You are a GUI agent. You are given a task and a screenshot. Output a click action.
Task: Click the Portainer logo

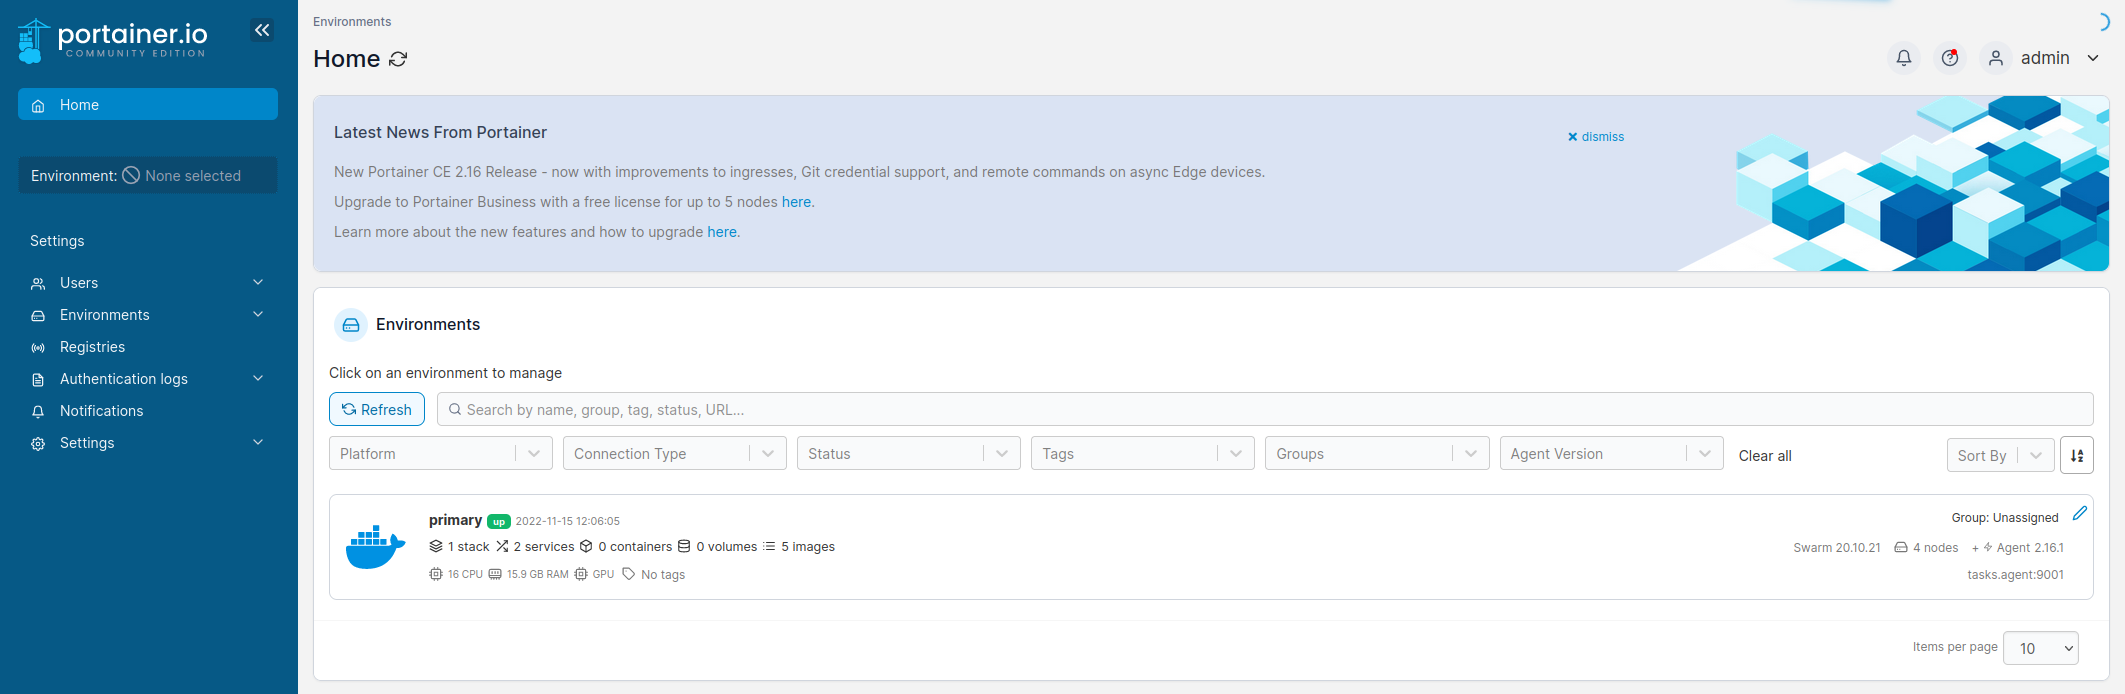coord(112,40)
